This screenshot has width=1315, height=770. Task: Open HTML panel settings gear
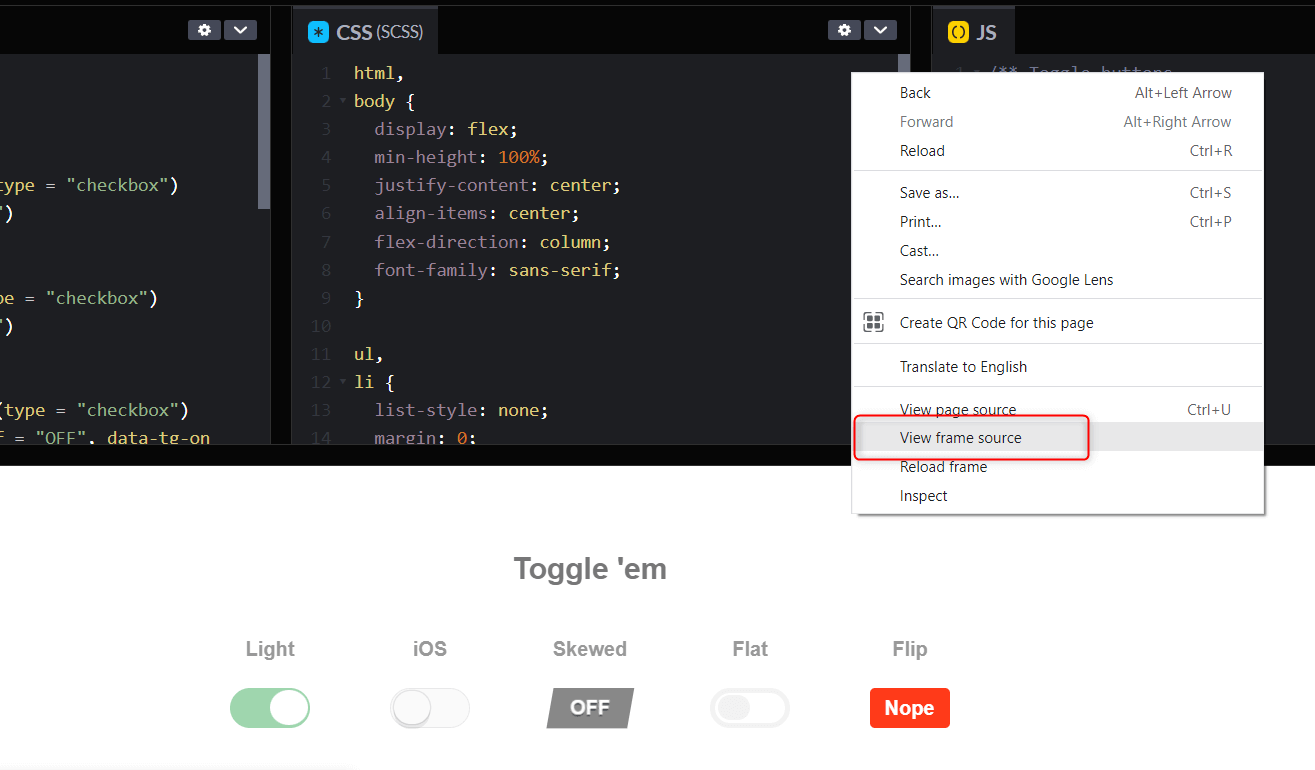click(x=204, y=30)
